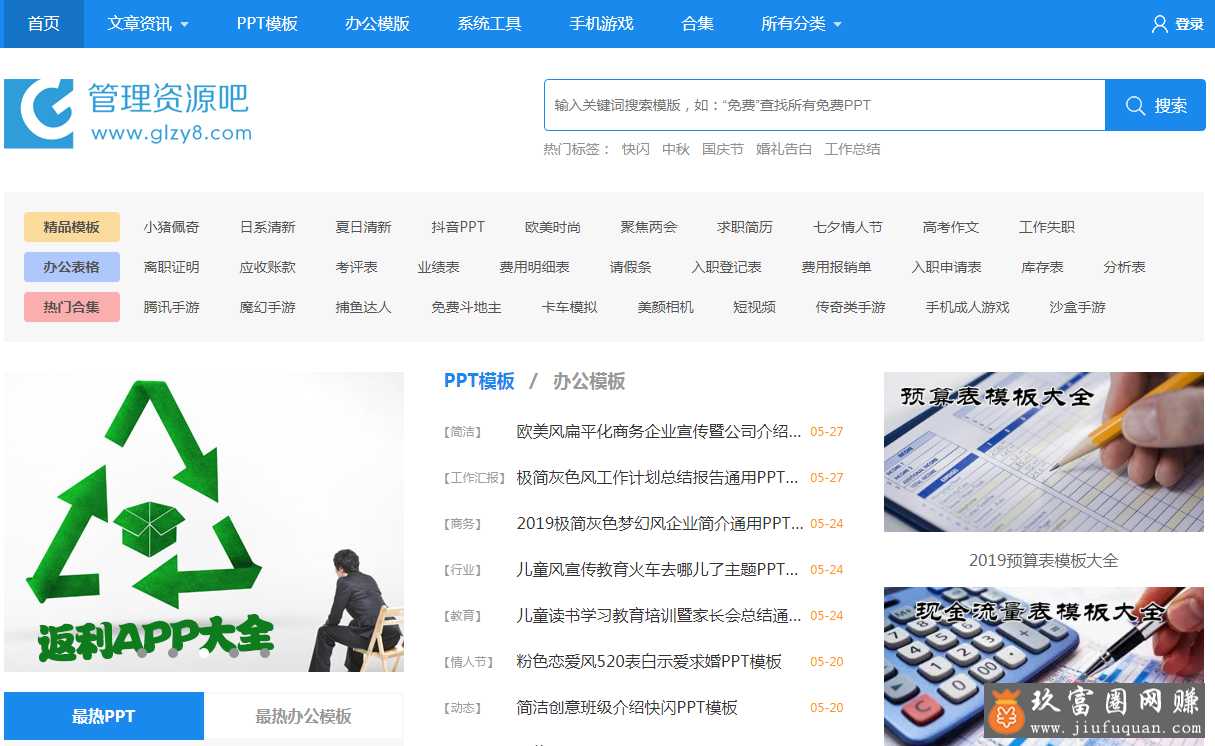
Task: Select the PPT模板 tab above the article list
Action: tap(479, 381)
